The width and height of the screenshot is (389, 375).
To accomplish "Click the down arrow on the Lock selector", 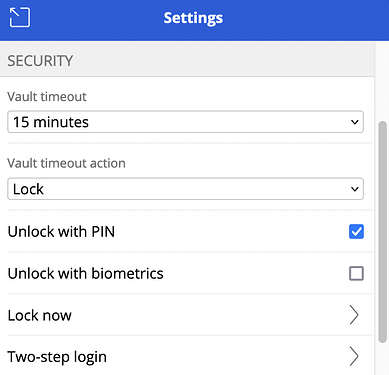I will [355, 189].
